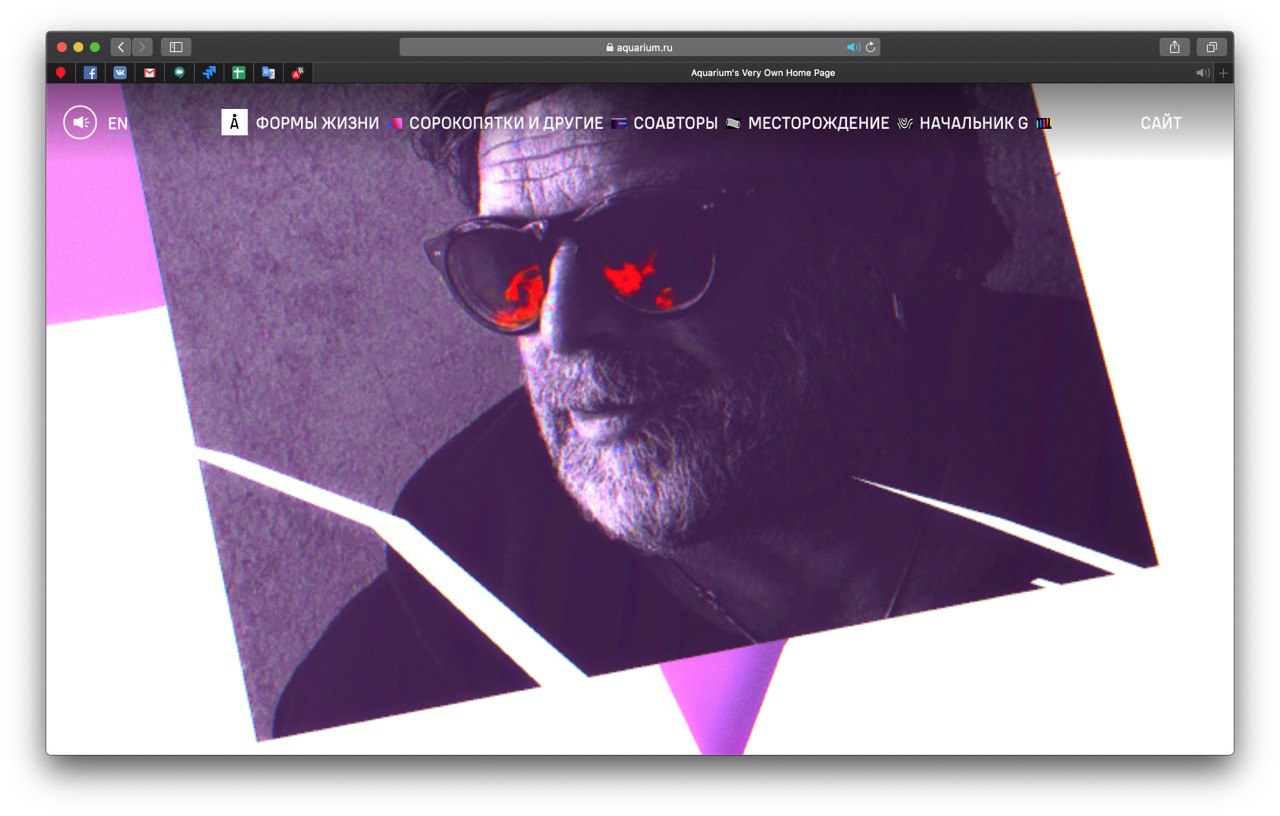Switch site language to EN
The height and width of the screenshot is (816, 1280).
tap(118, 124)
